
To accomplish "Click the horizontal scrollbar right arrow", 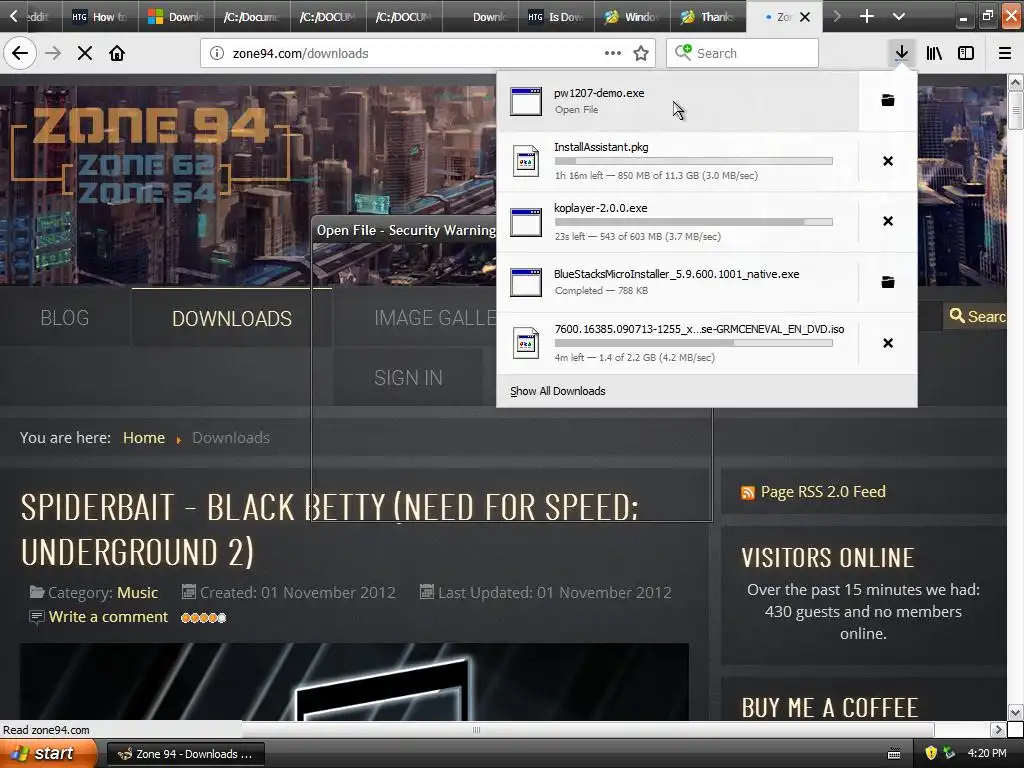I will pyautogui.click(x=997, y=729).
